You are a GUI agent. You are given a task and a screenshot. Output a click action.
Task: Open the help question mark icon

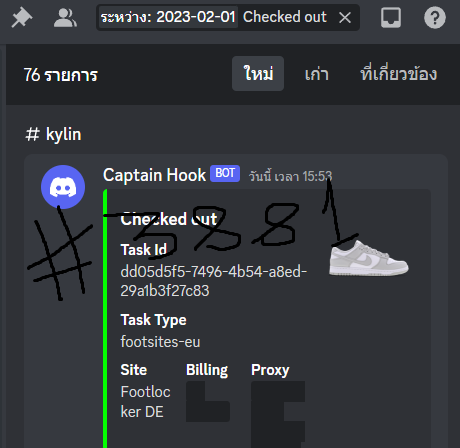pos(435,17)
